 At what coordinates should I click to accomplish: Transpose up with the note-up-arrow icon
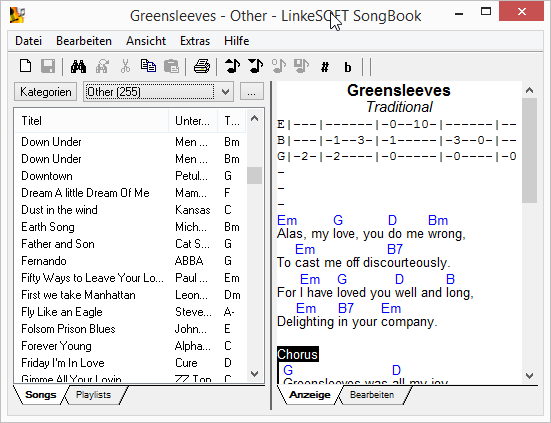pos(232,66)
